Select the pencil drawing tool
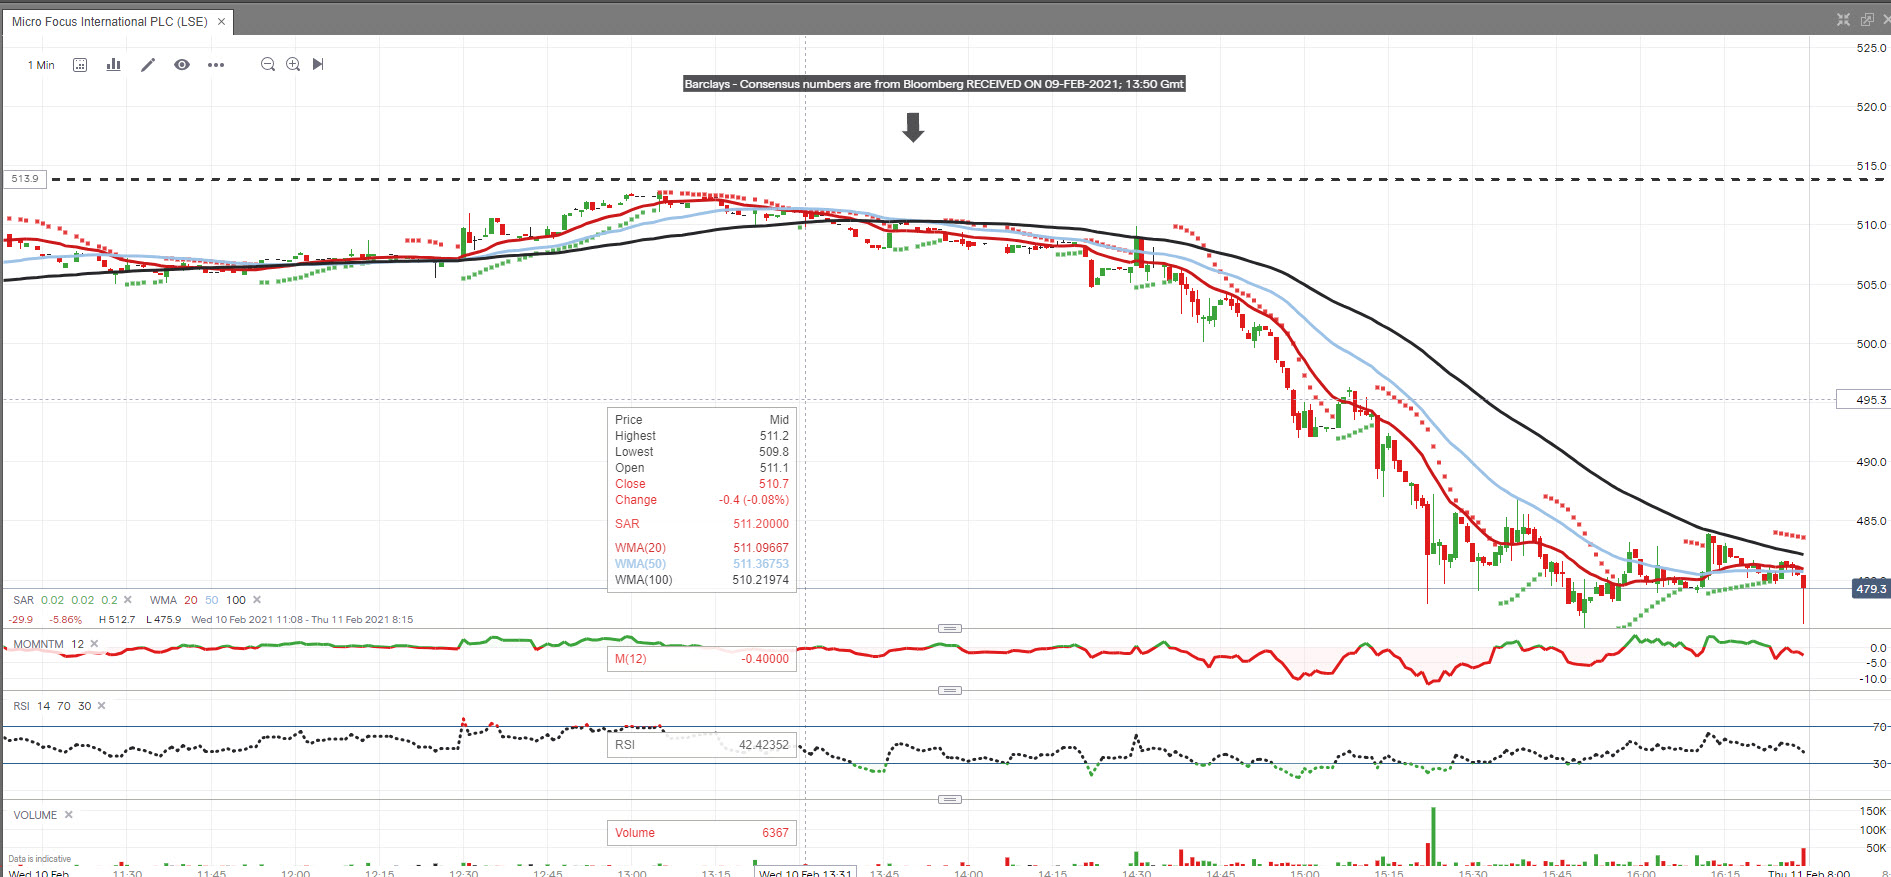 click(148, 65)
